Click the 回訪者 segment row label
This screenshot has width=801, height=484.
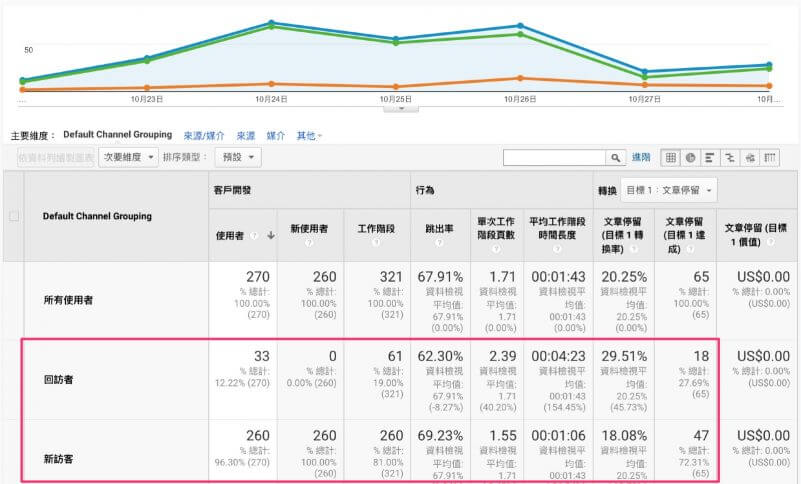(x=58, y=380)
